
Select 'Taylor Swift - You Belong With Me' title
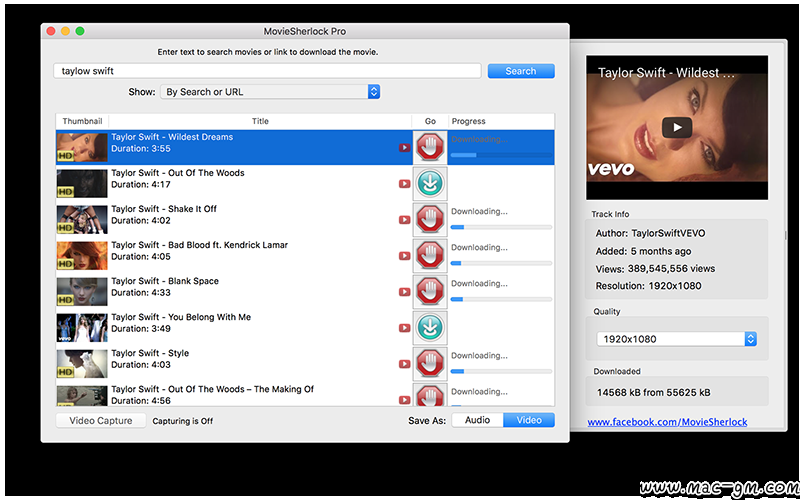coord(181,317)
